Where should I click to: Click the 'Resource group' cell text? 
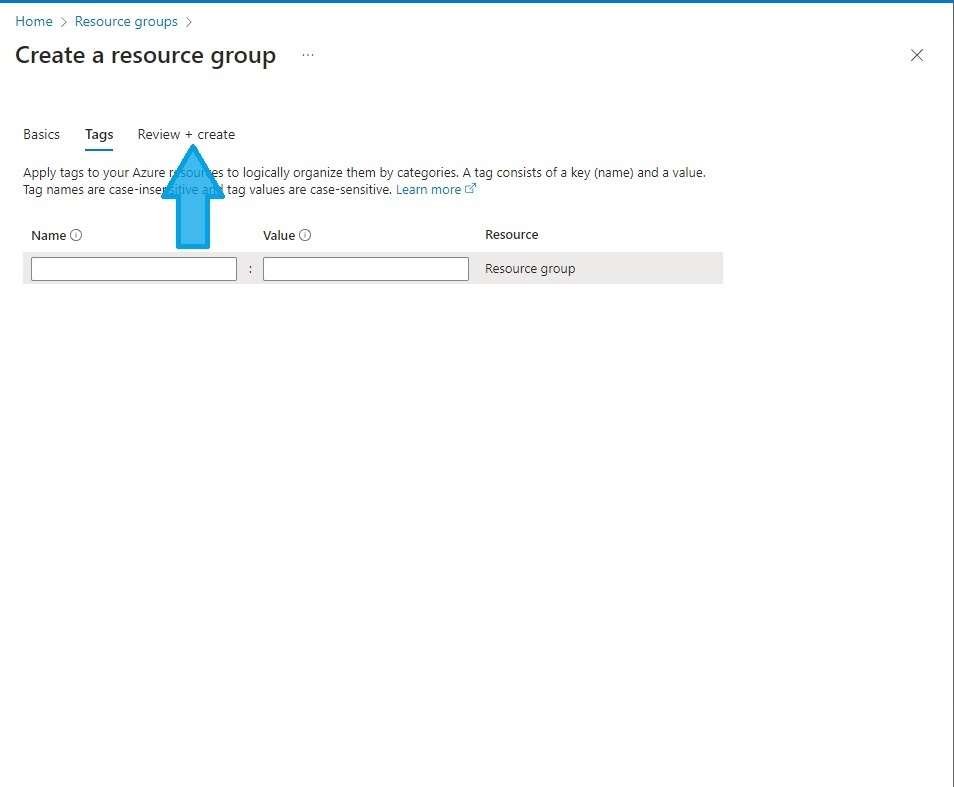[x=530, y=269]
